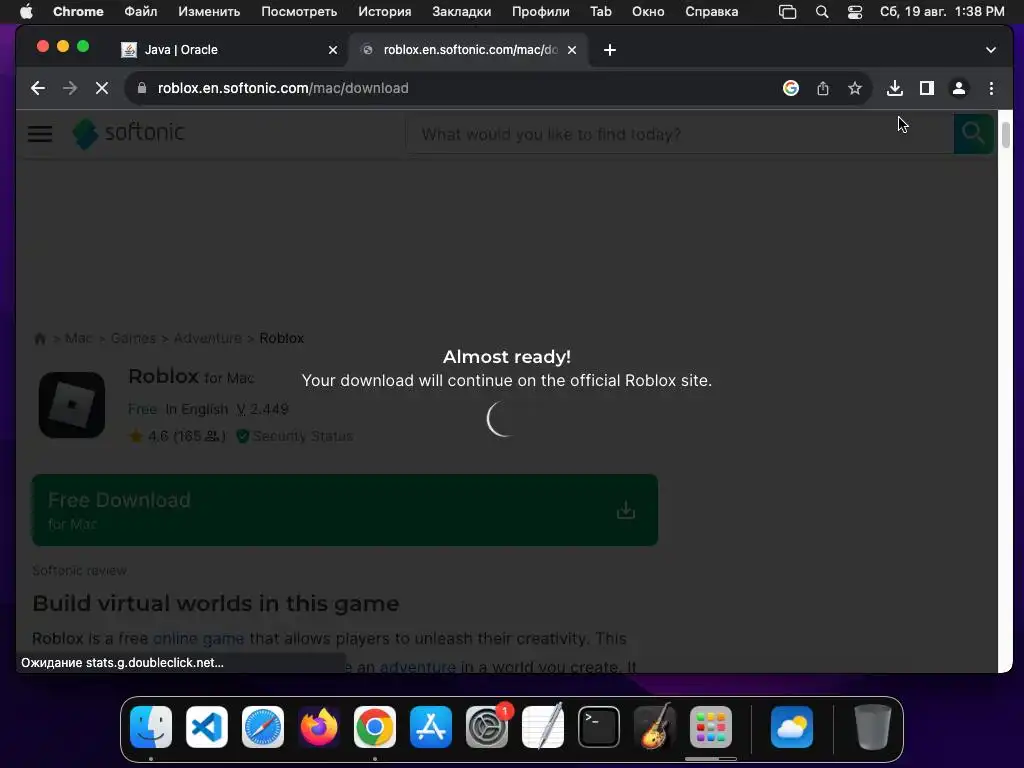The width and height of the screenshot is (1024, 768).
Task: Open Security Status link
Action: click(x=295, y=436)
